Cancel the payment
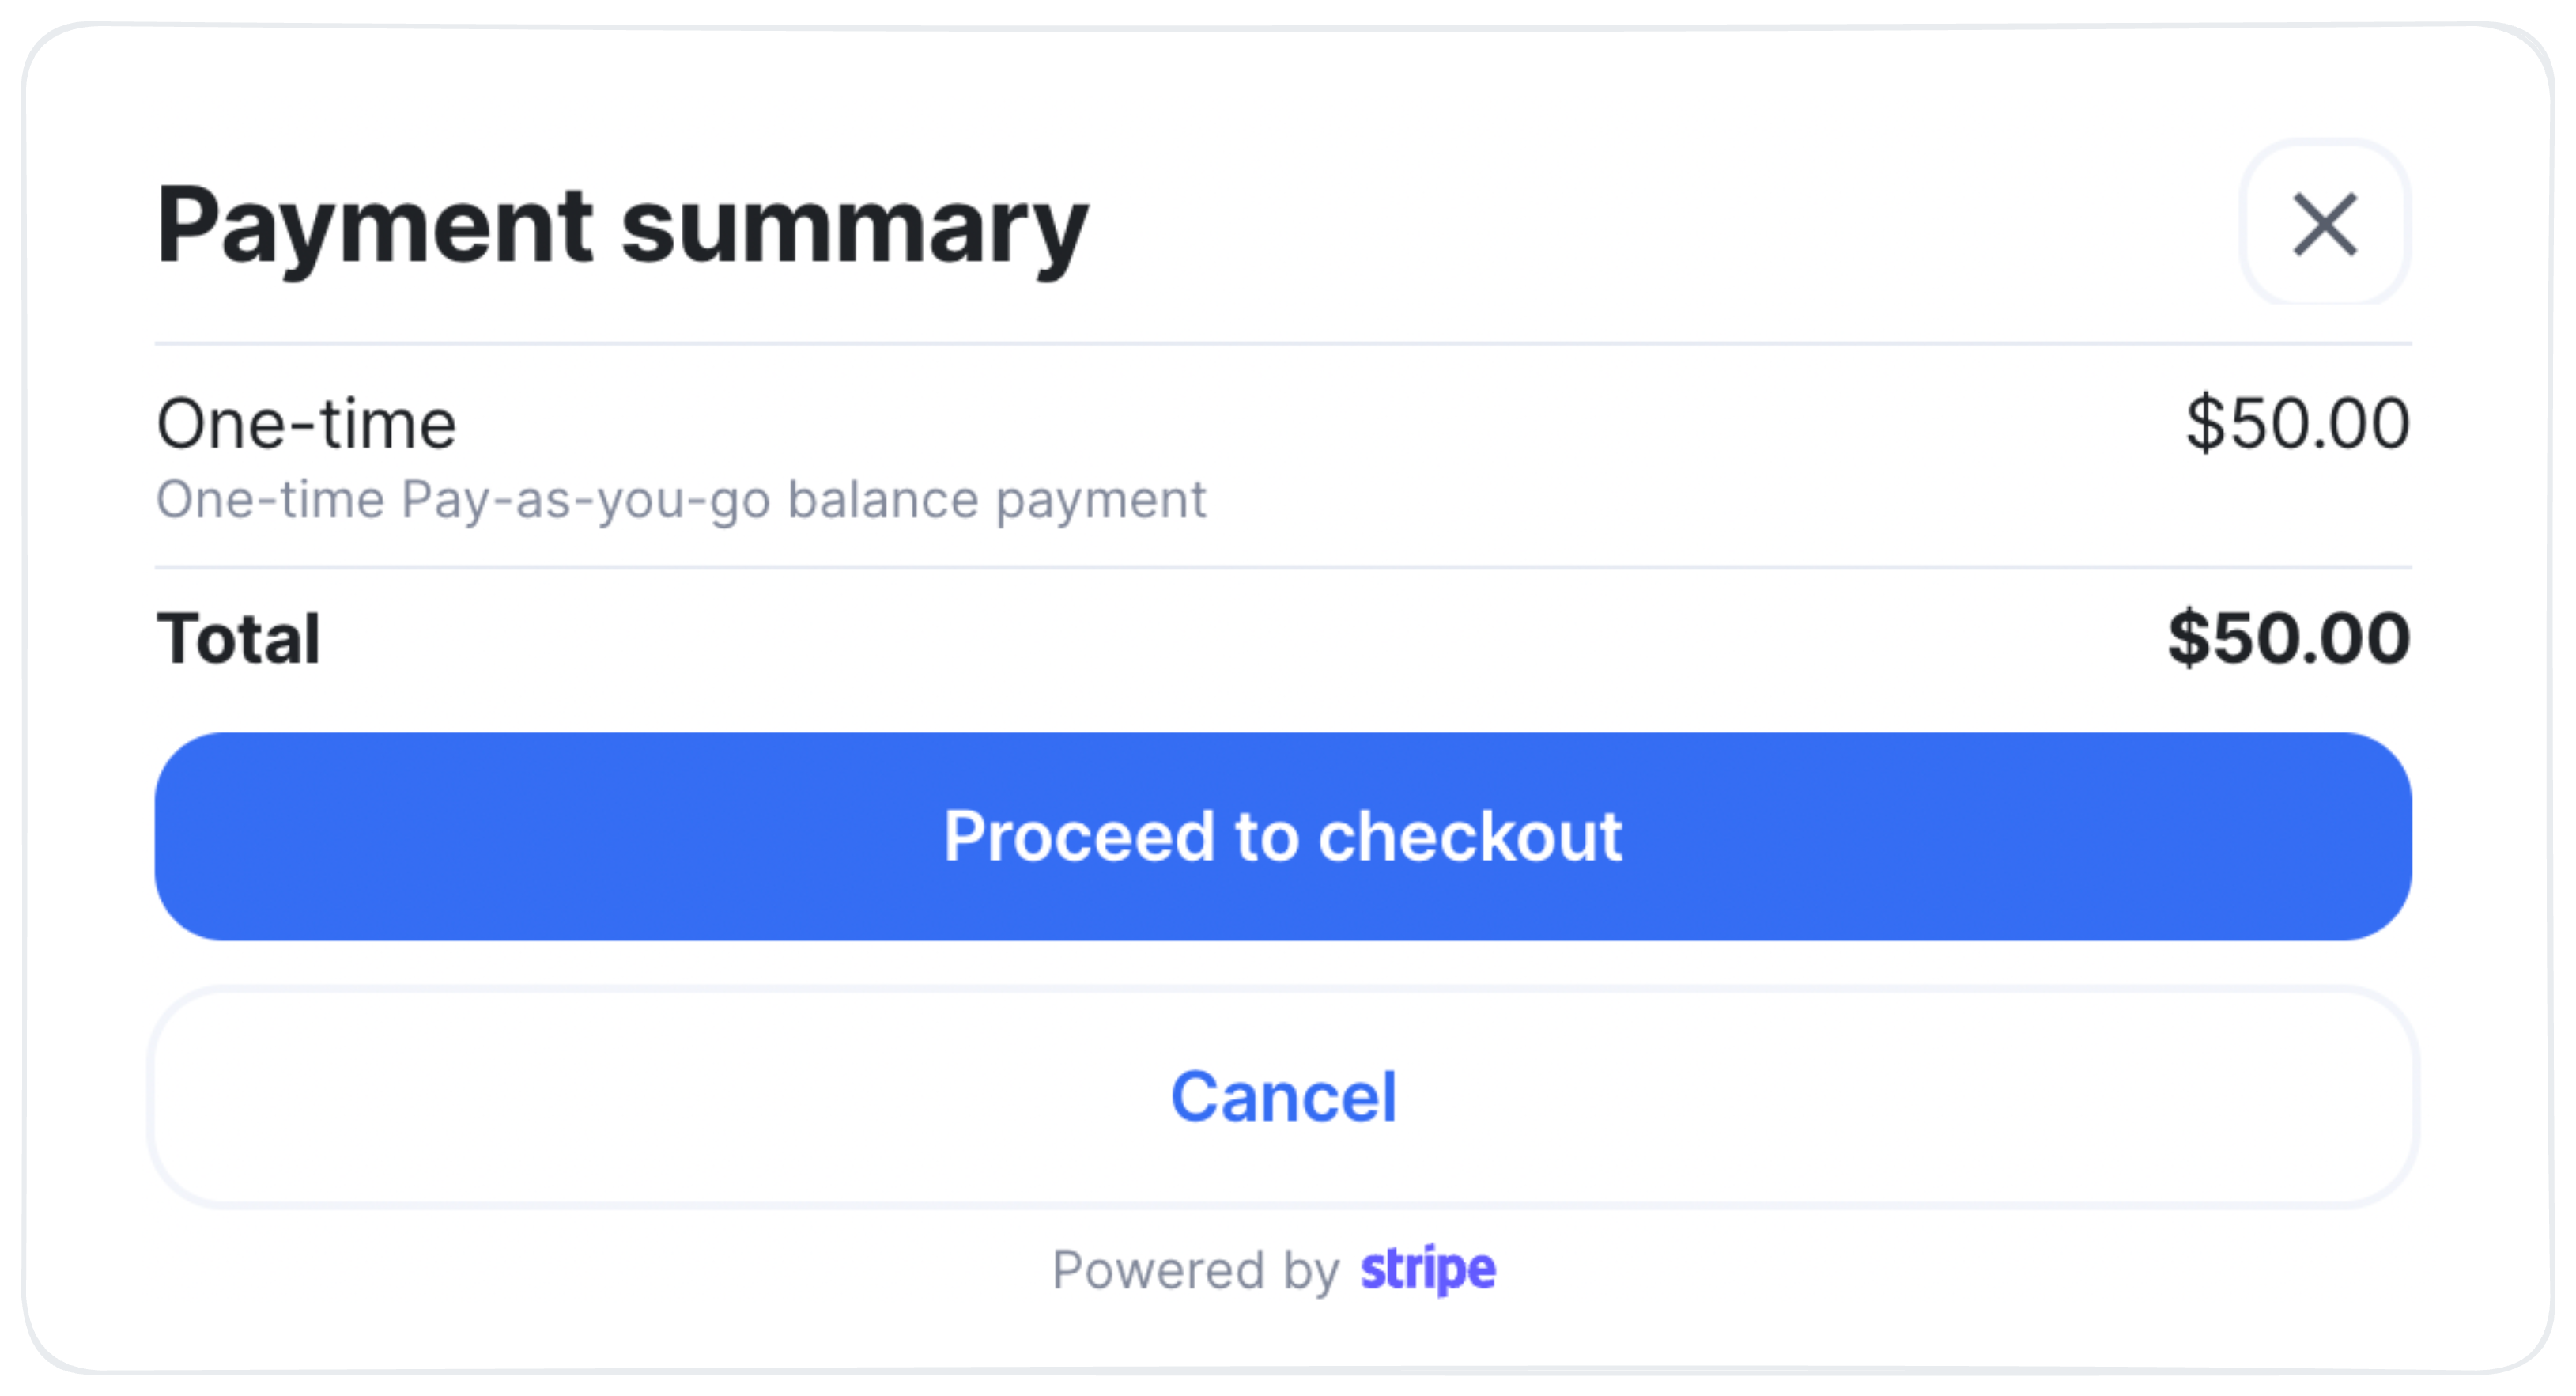 tap(1283, 1097)
